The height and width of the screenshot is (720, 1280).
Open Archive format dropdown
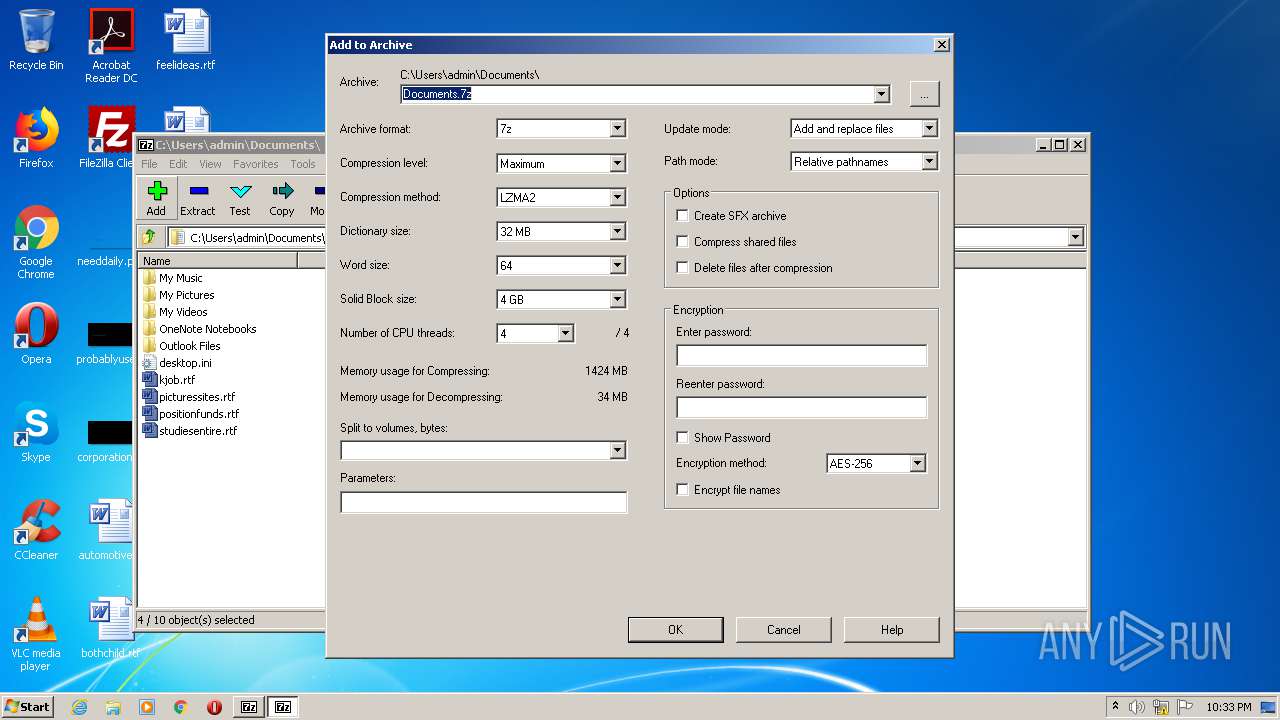point(617,129)
